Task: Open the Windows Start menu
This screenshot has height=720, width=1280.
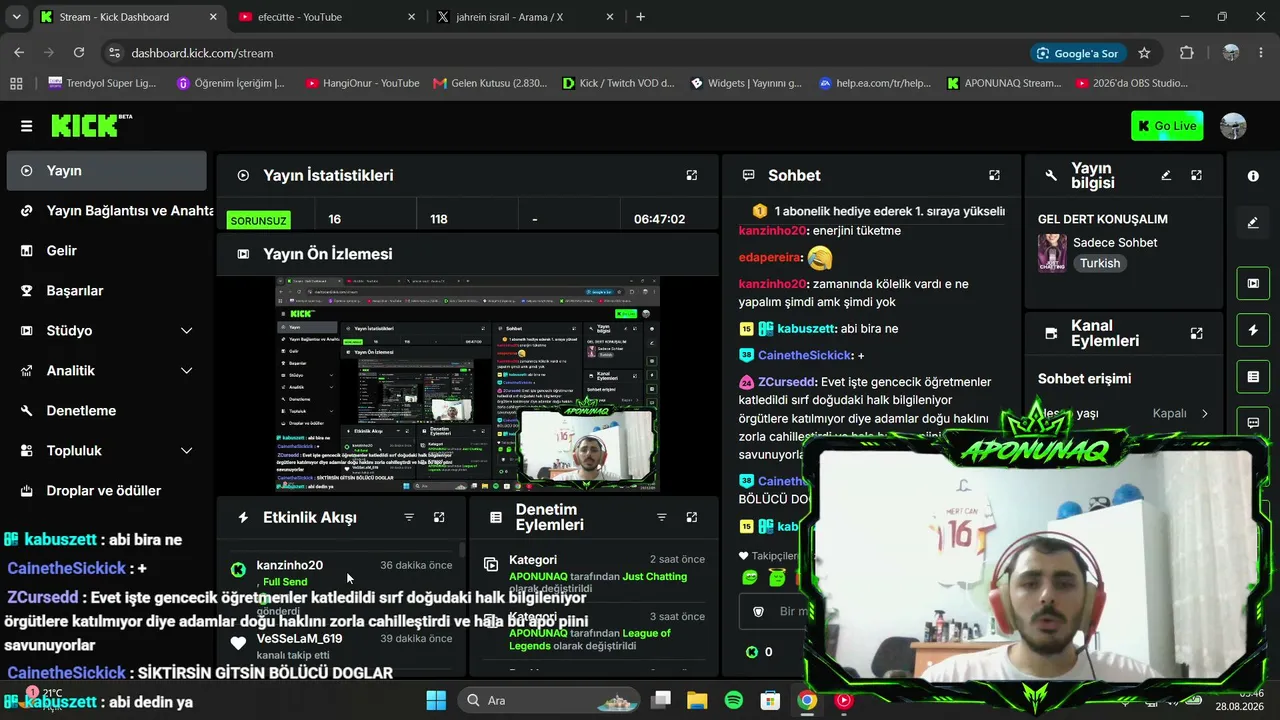Action: pos(436,700)
